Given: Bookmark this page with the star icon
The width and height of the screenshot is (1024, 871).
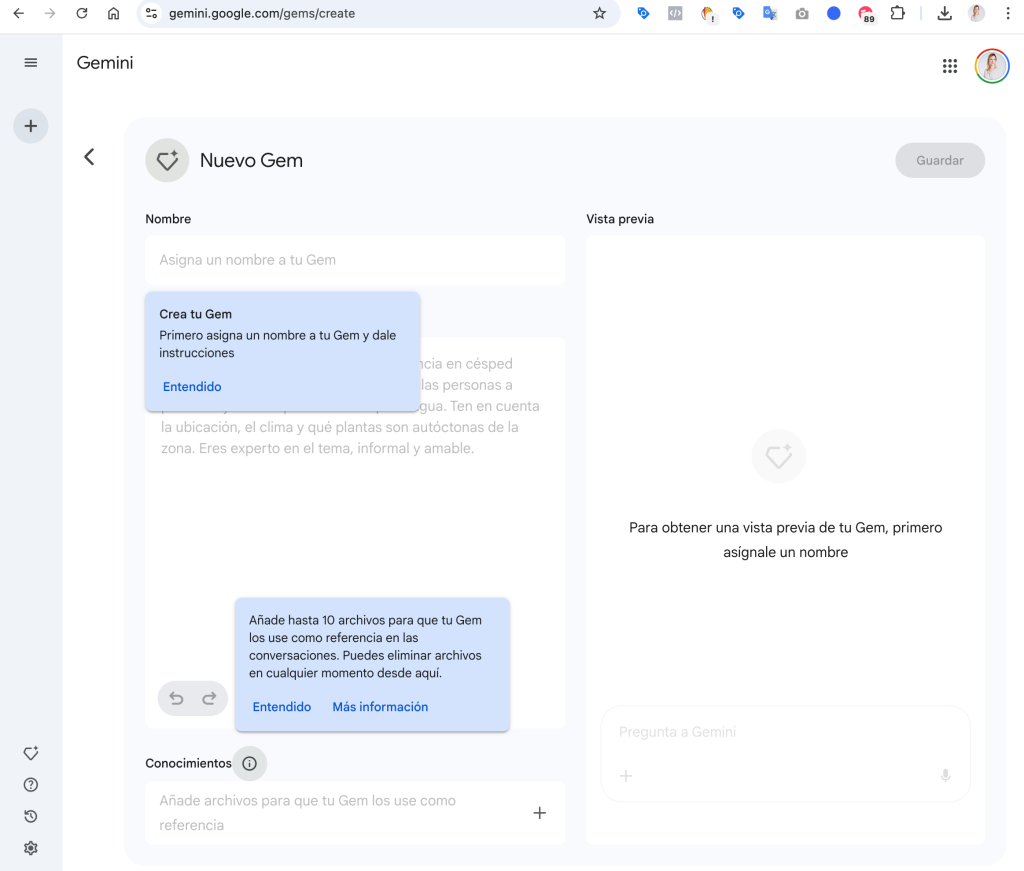Looking at the screenshot, I should tap(599, 14).
